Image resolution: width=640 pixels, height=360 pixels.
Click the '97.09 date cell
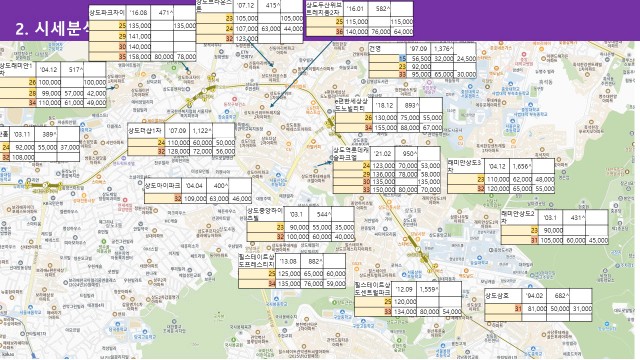[419, 49]
